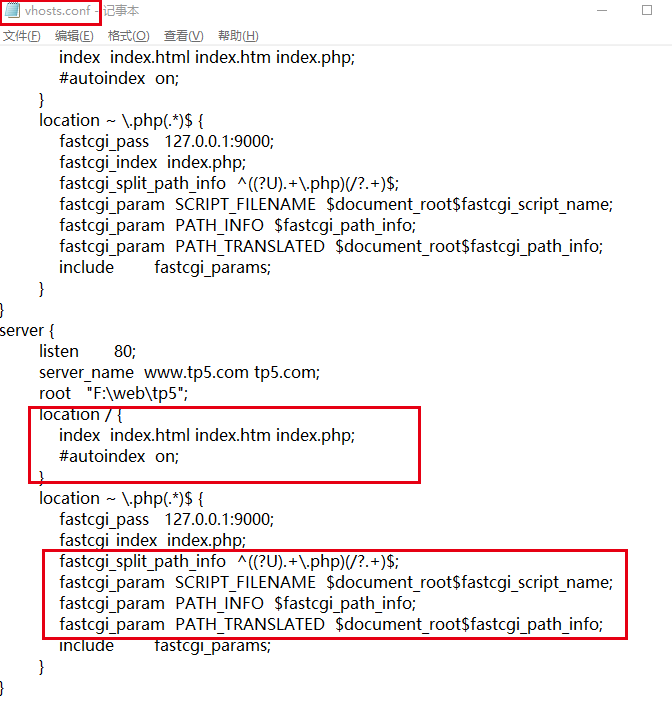This screenshot has height=704, width=672.
Task: Minimize the Notepad window
Action: (x=602, y=10)
